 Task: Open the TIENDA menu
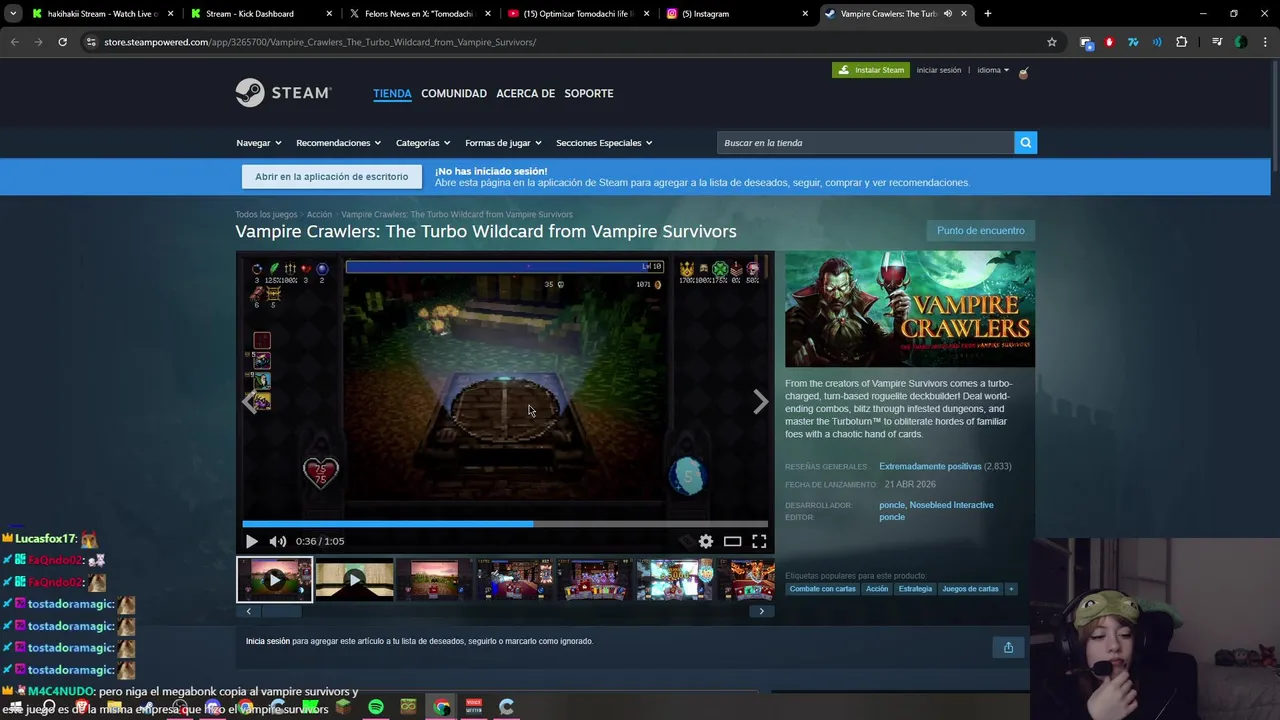click(x=392, y=93)
